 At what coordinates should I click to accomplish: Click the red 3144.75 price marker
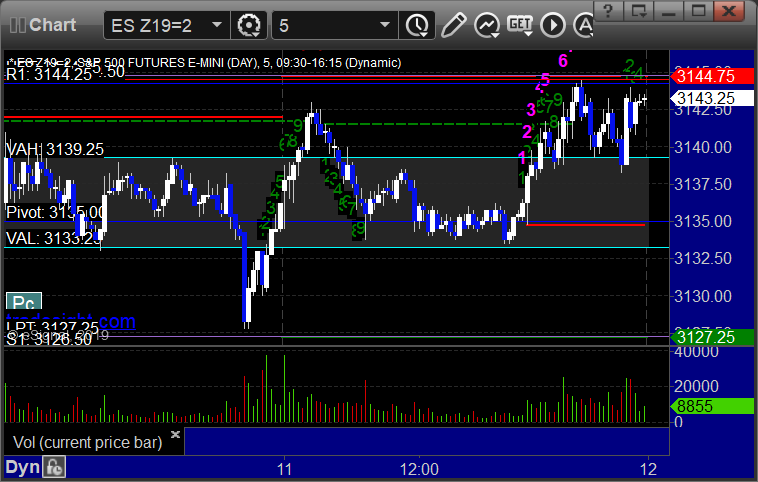[712, 76]
